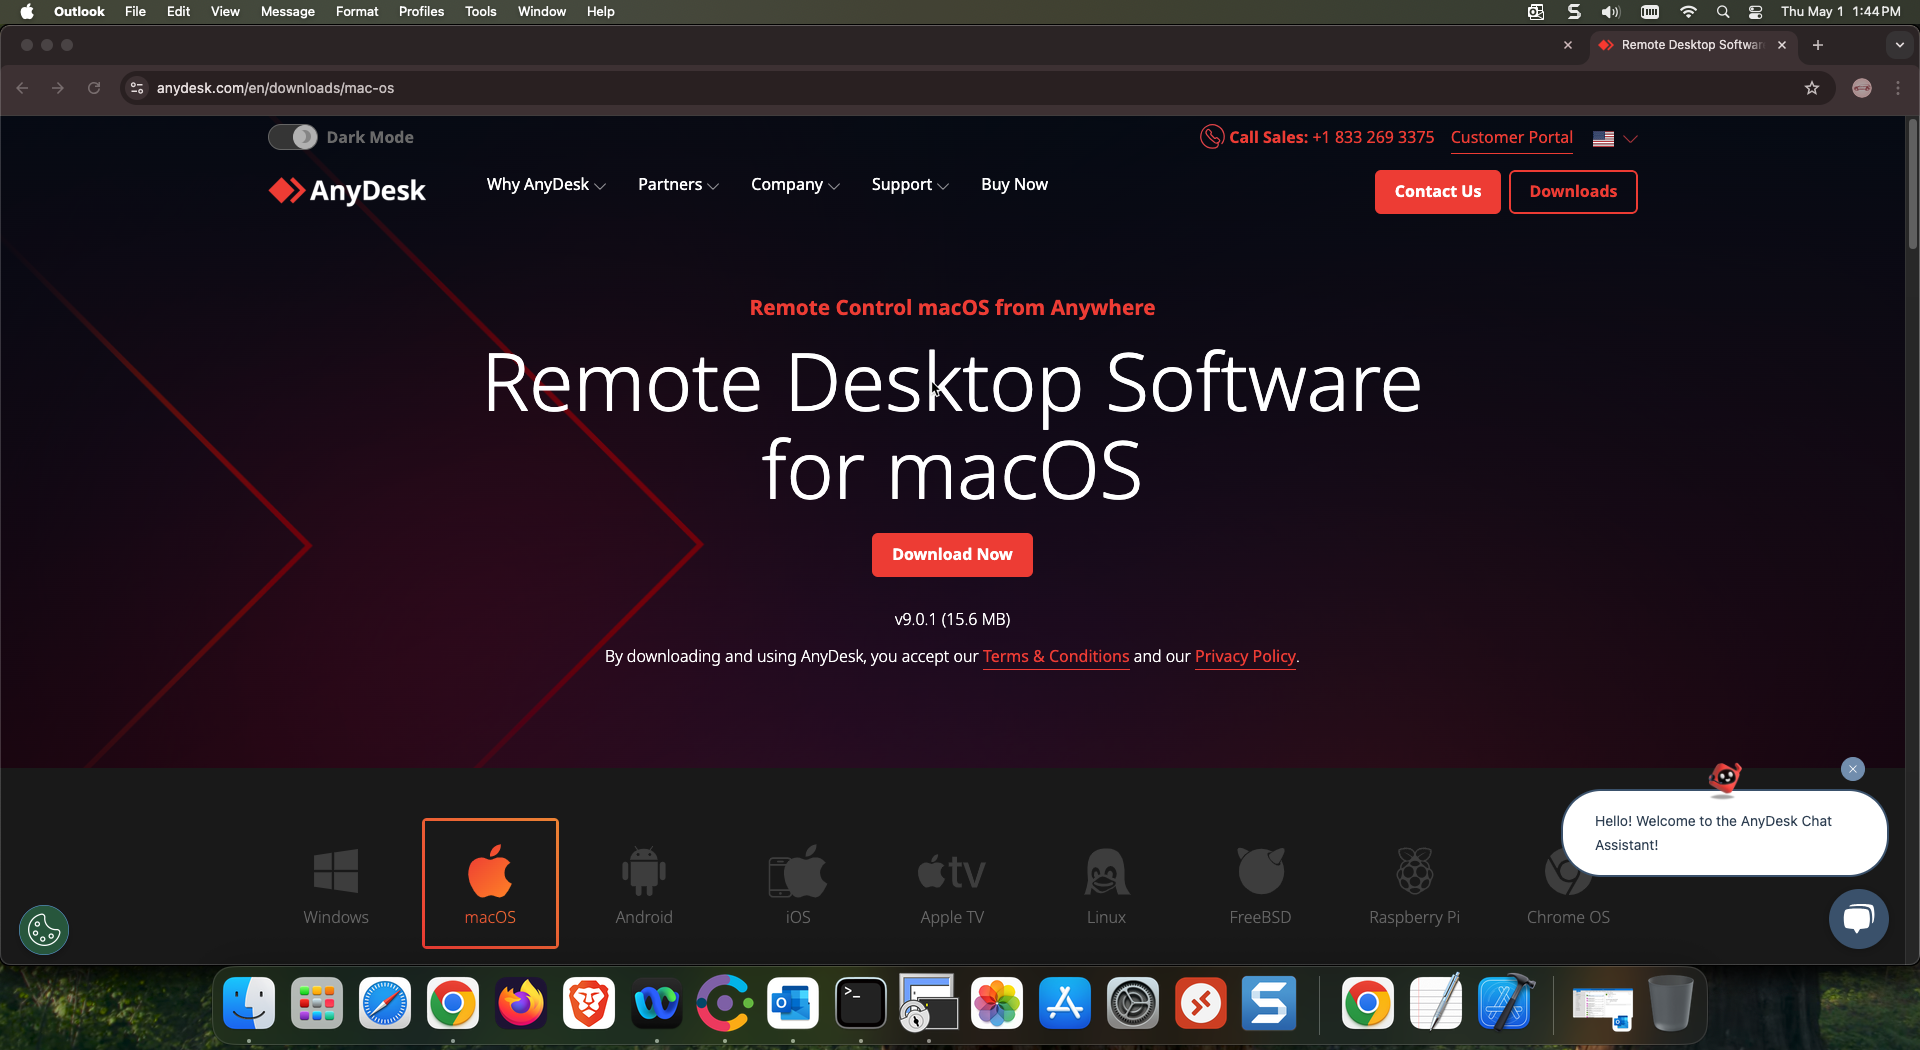The image size is (1920, 1050).
Task: Expand the Support dropdown
Action: point(909,185)
